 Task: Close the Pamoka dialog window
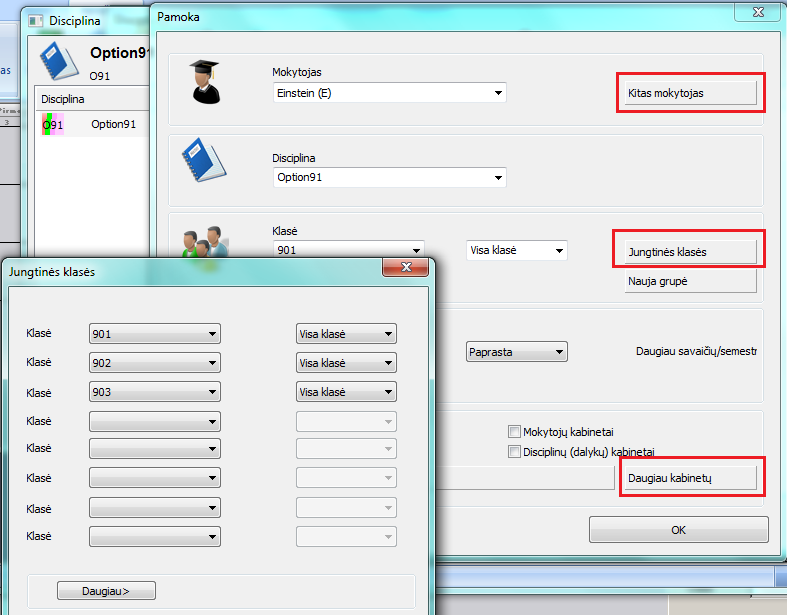click(752, 13)
